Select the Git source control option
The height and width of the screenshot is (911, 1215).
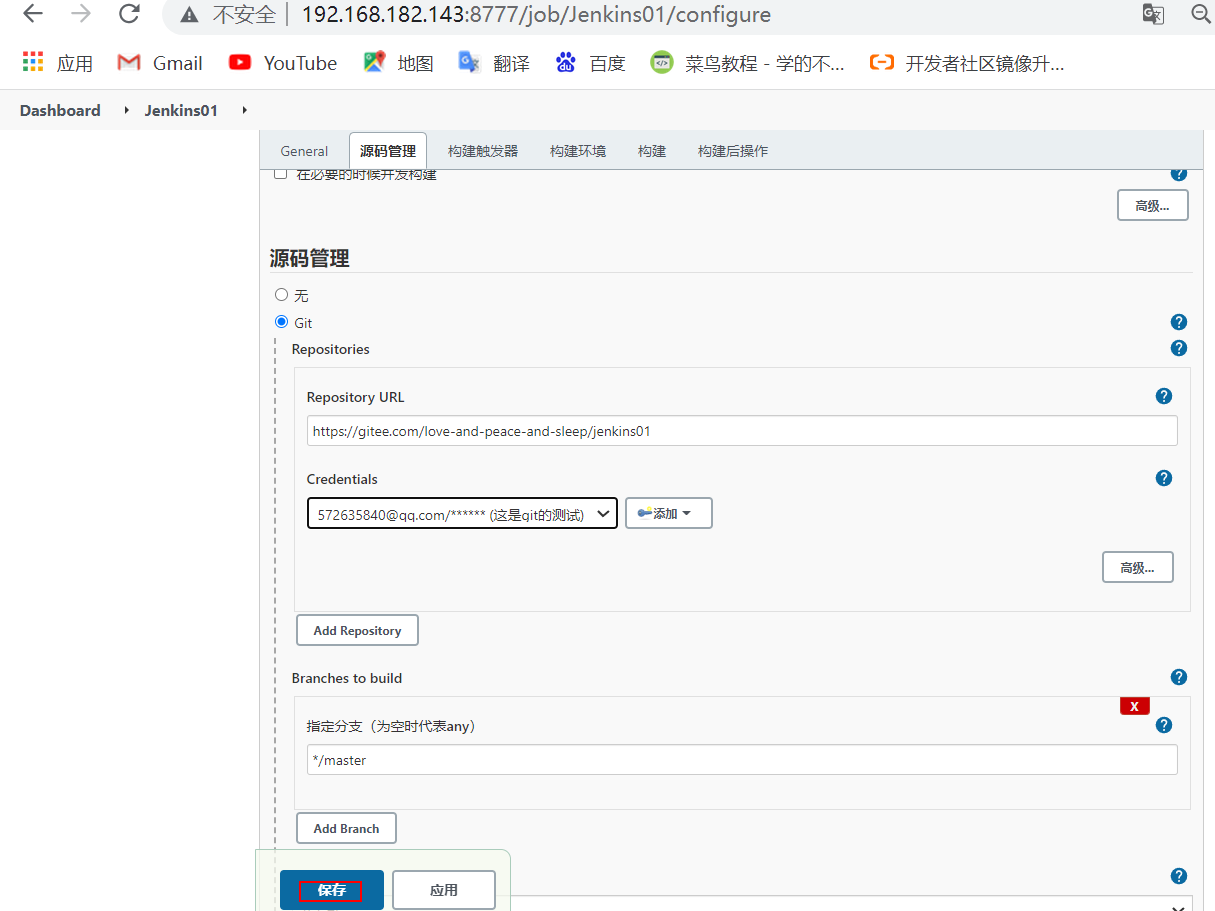(x=281, y=321)
